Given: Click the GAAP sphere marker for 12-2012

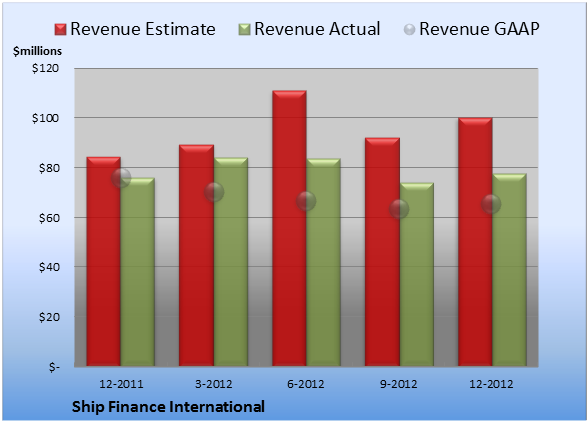Looking at the screenshot, I should pyautogui.click(x=491, y=204).
